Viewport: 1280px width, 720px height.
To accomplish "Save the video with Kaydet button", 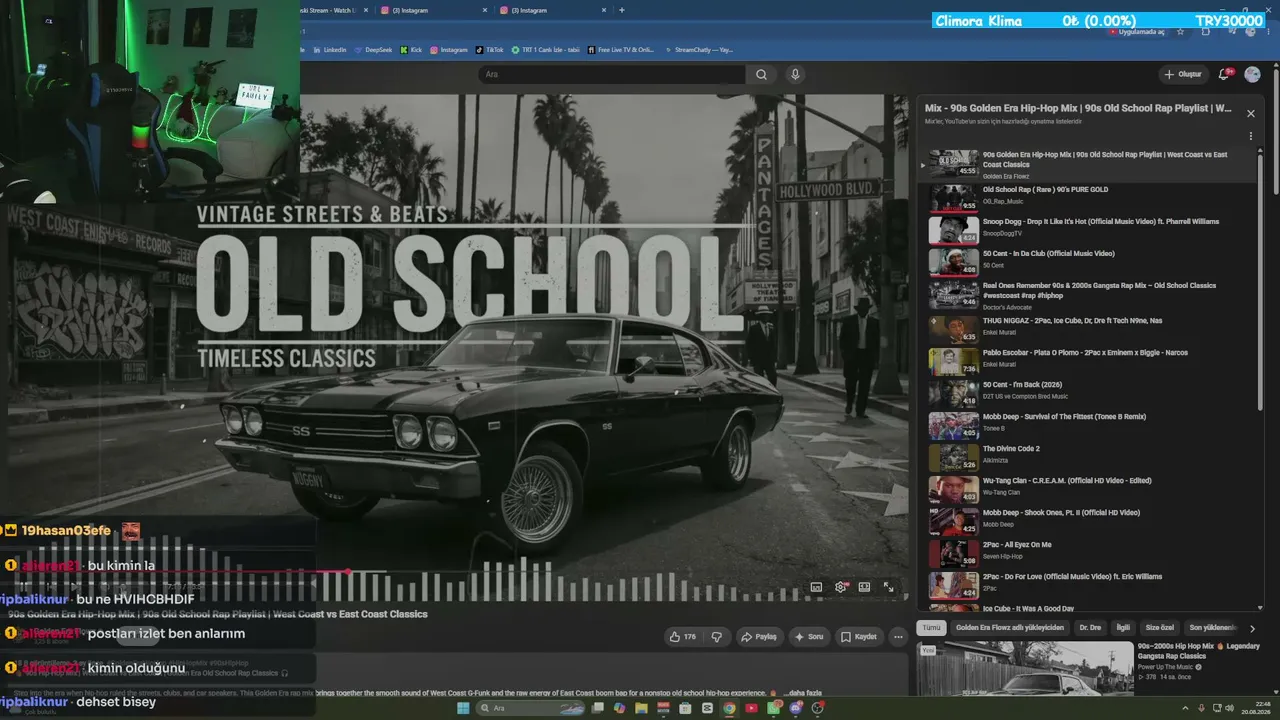I will point(859,636).
